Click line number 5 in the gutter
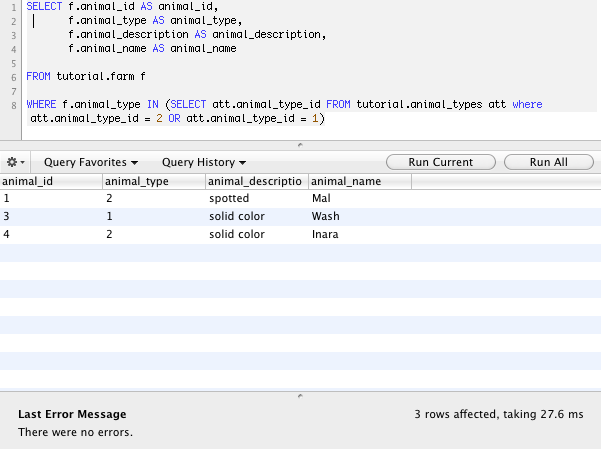Screen dimensions: 601x449 [13, 63]
